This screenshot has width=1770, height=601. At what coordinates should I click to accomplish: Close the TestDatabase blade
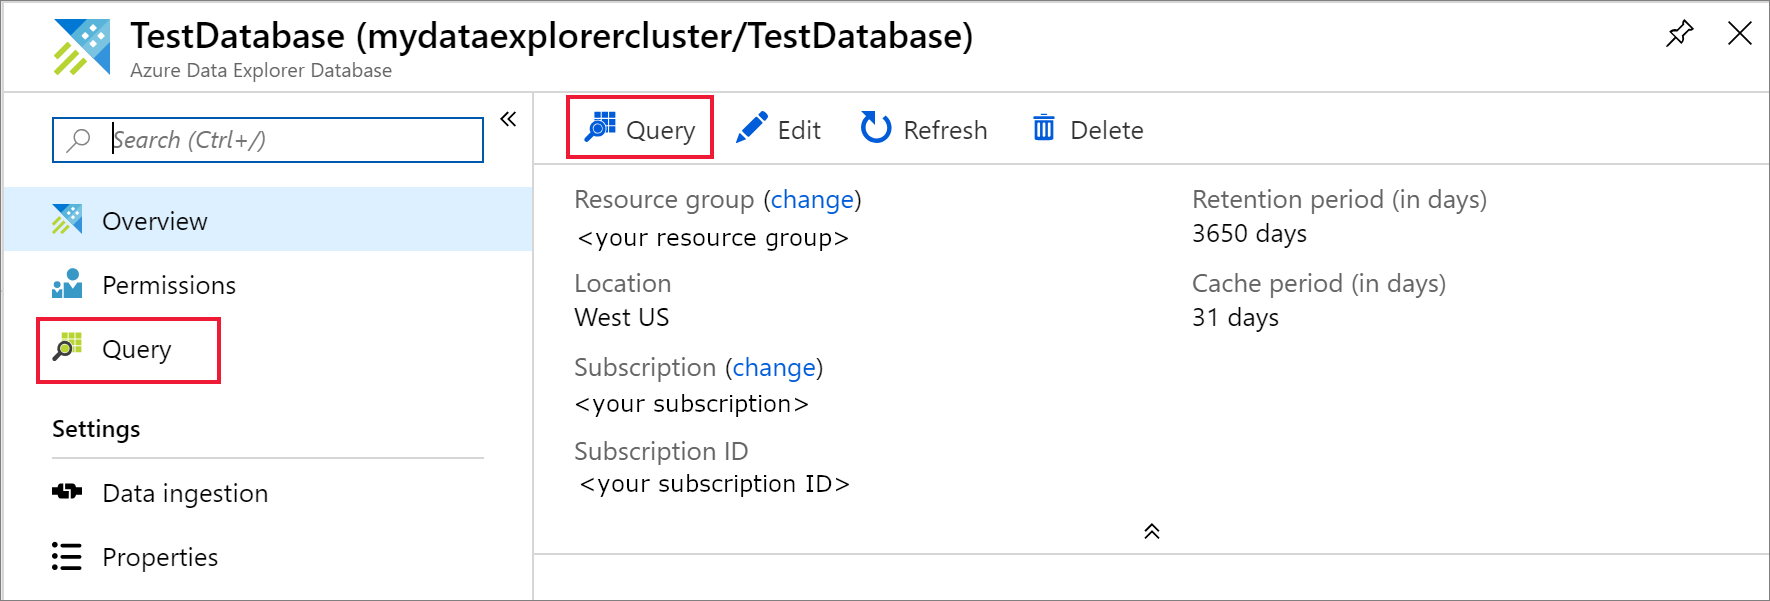[x=1740, y=34]
